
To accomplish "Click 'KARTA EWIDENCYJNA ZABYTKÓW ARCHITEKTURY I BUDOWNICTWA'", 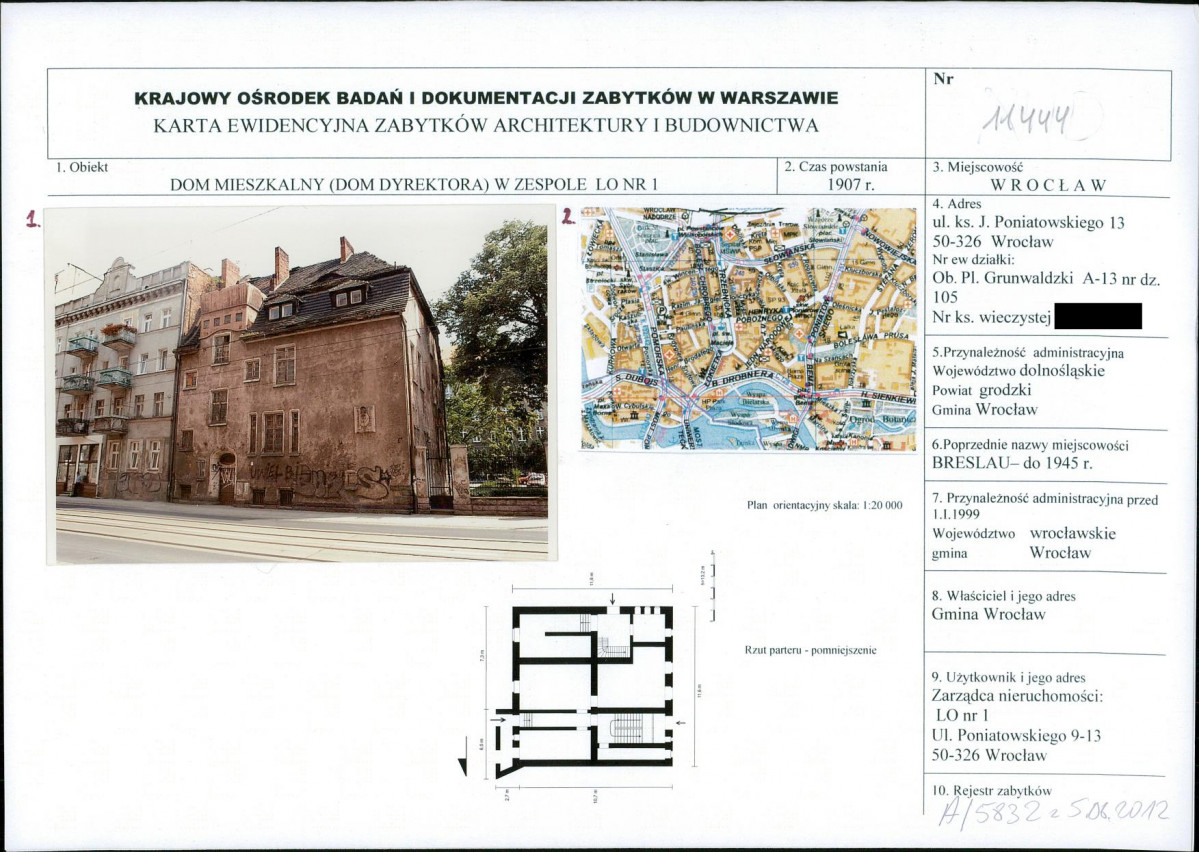I will pos(486,126).
